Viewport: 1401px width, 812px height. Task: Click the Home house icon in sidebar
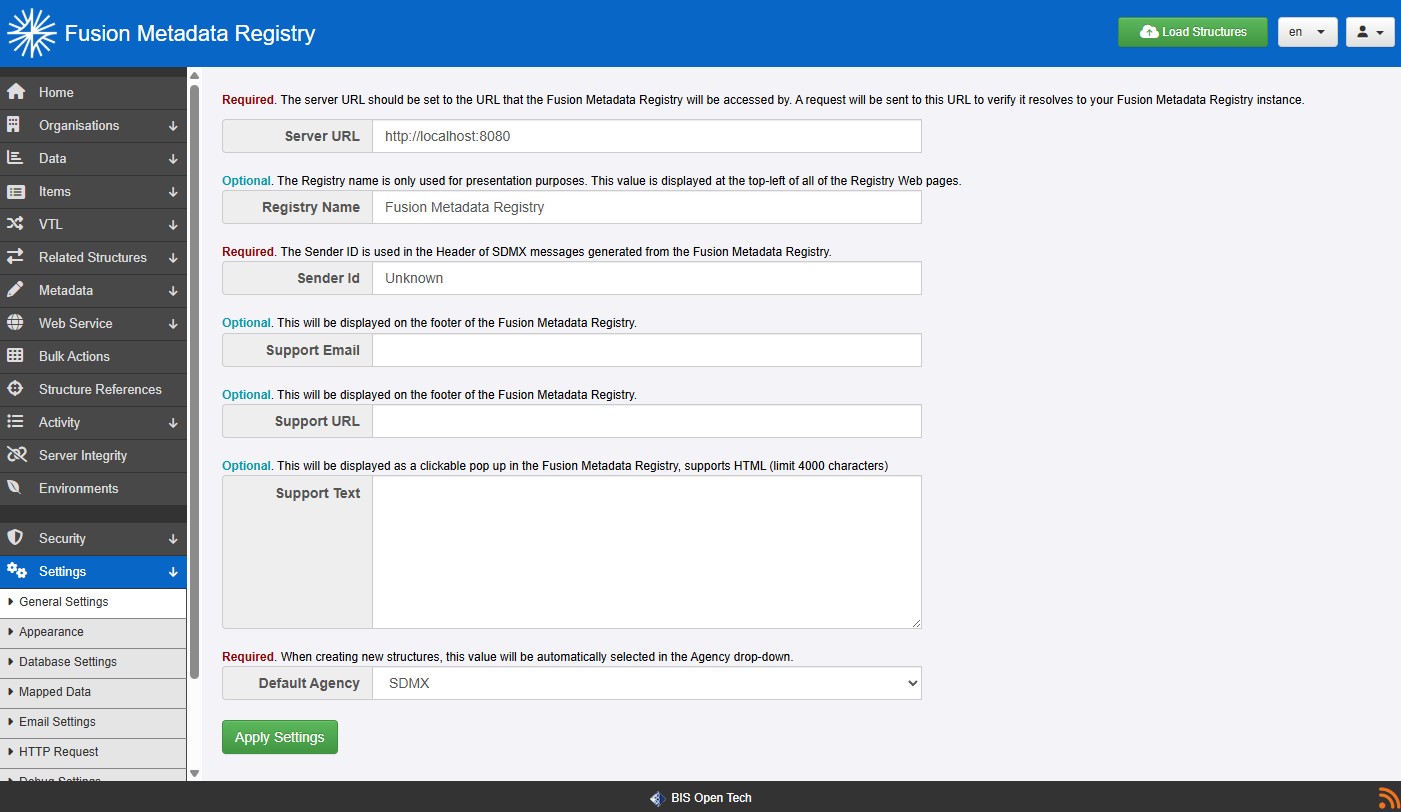point(16,92)
